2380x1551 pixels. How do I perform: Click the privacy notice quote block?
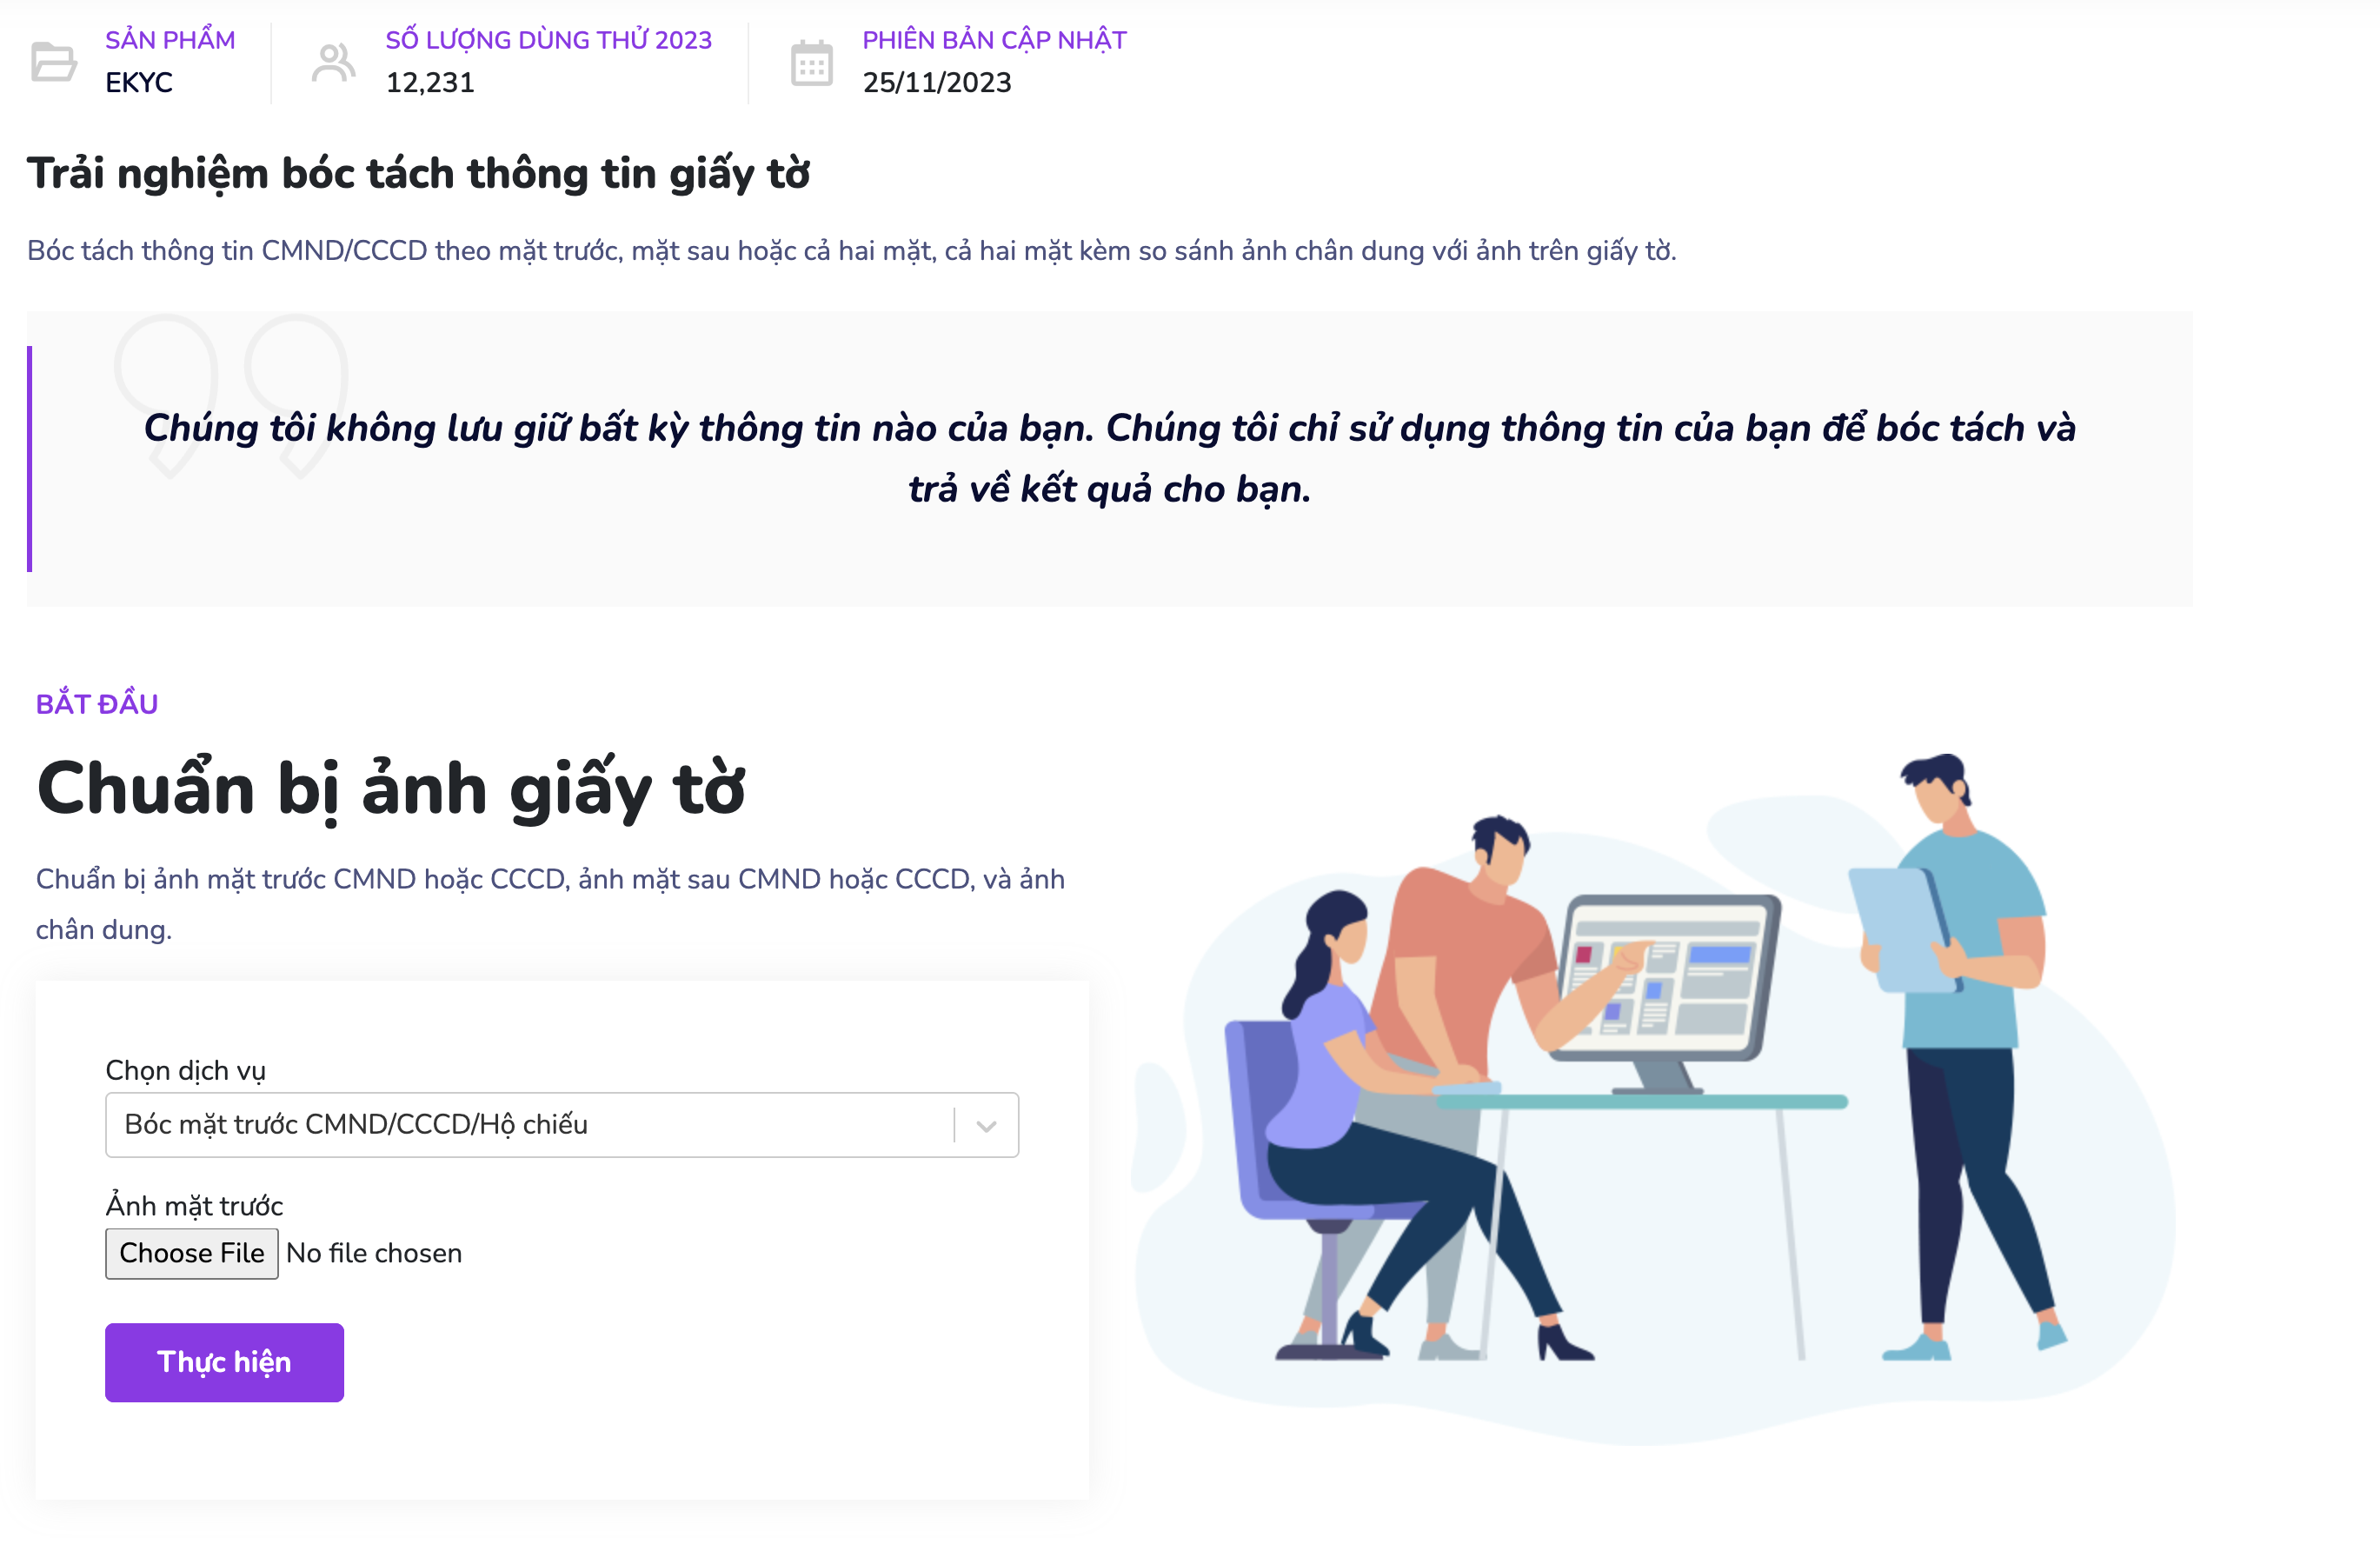pos(1110,459)
